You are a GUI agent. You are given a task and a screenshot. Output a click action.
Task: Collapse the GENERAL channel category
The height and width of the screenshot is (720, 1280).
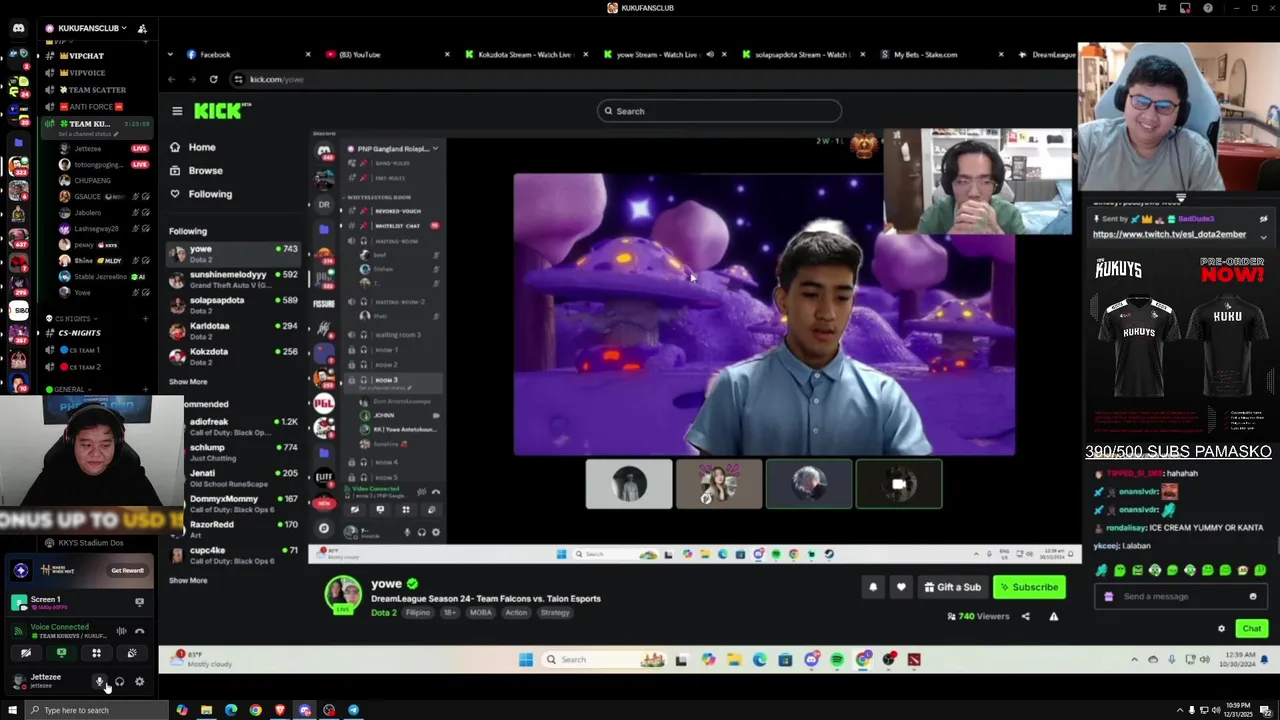pyautogui.click(x=66, y=389)
